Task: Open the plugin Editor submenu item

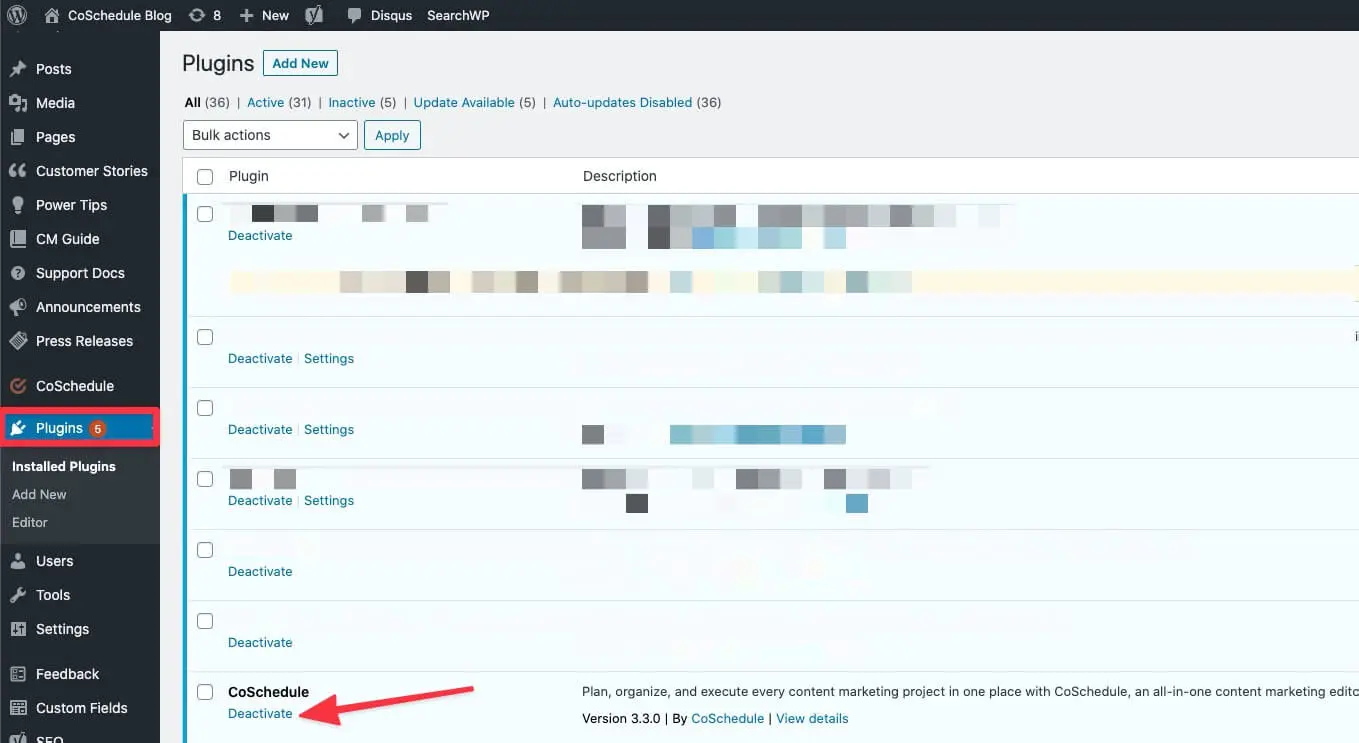Action: click(x=30, y=522)
